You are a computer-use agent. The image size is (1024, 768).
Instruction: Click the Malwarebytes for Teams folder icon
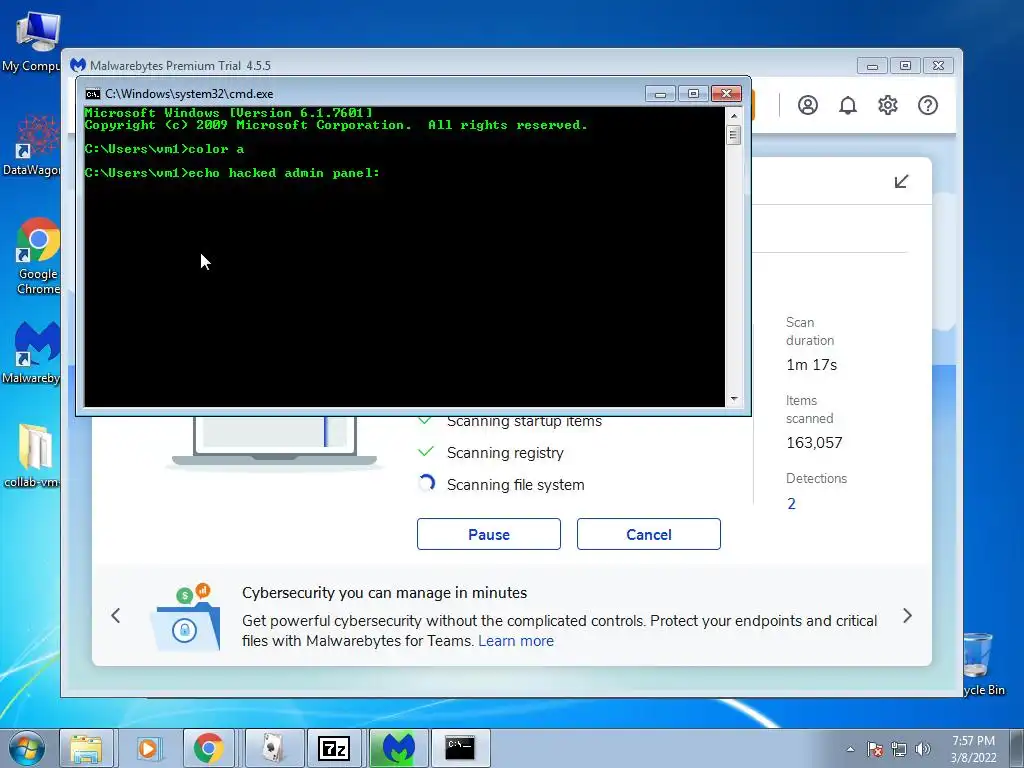pyautogui.click(x=185, y=618)
